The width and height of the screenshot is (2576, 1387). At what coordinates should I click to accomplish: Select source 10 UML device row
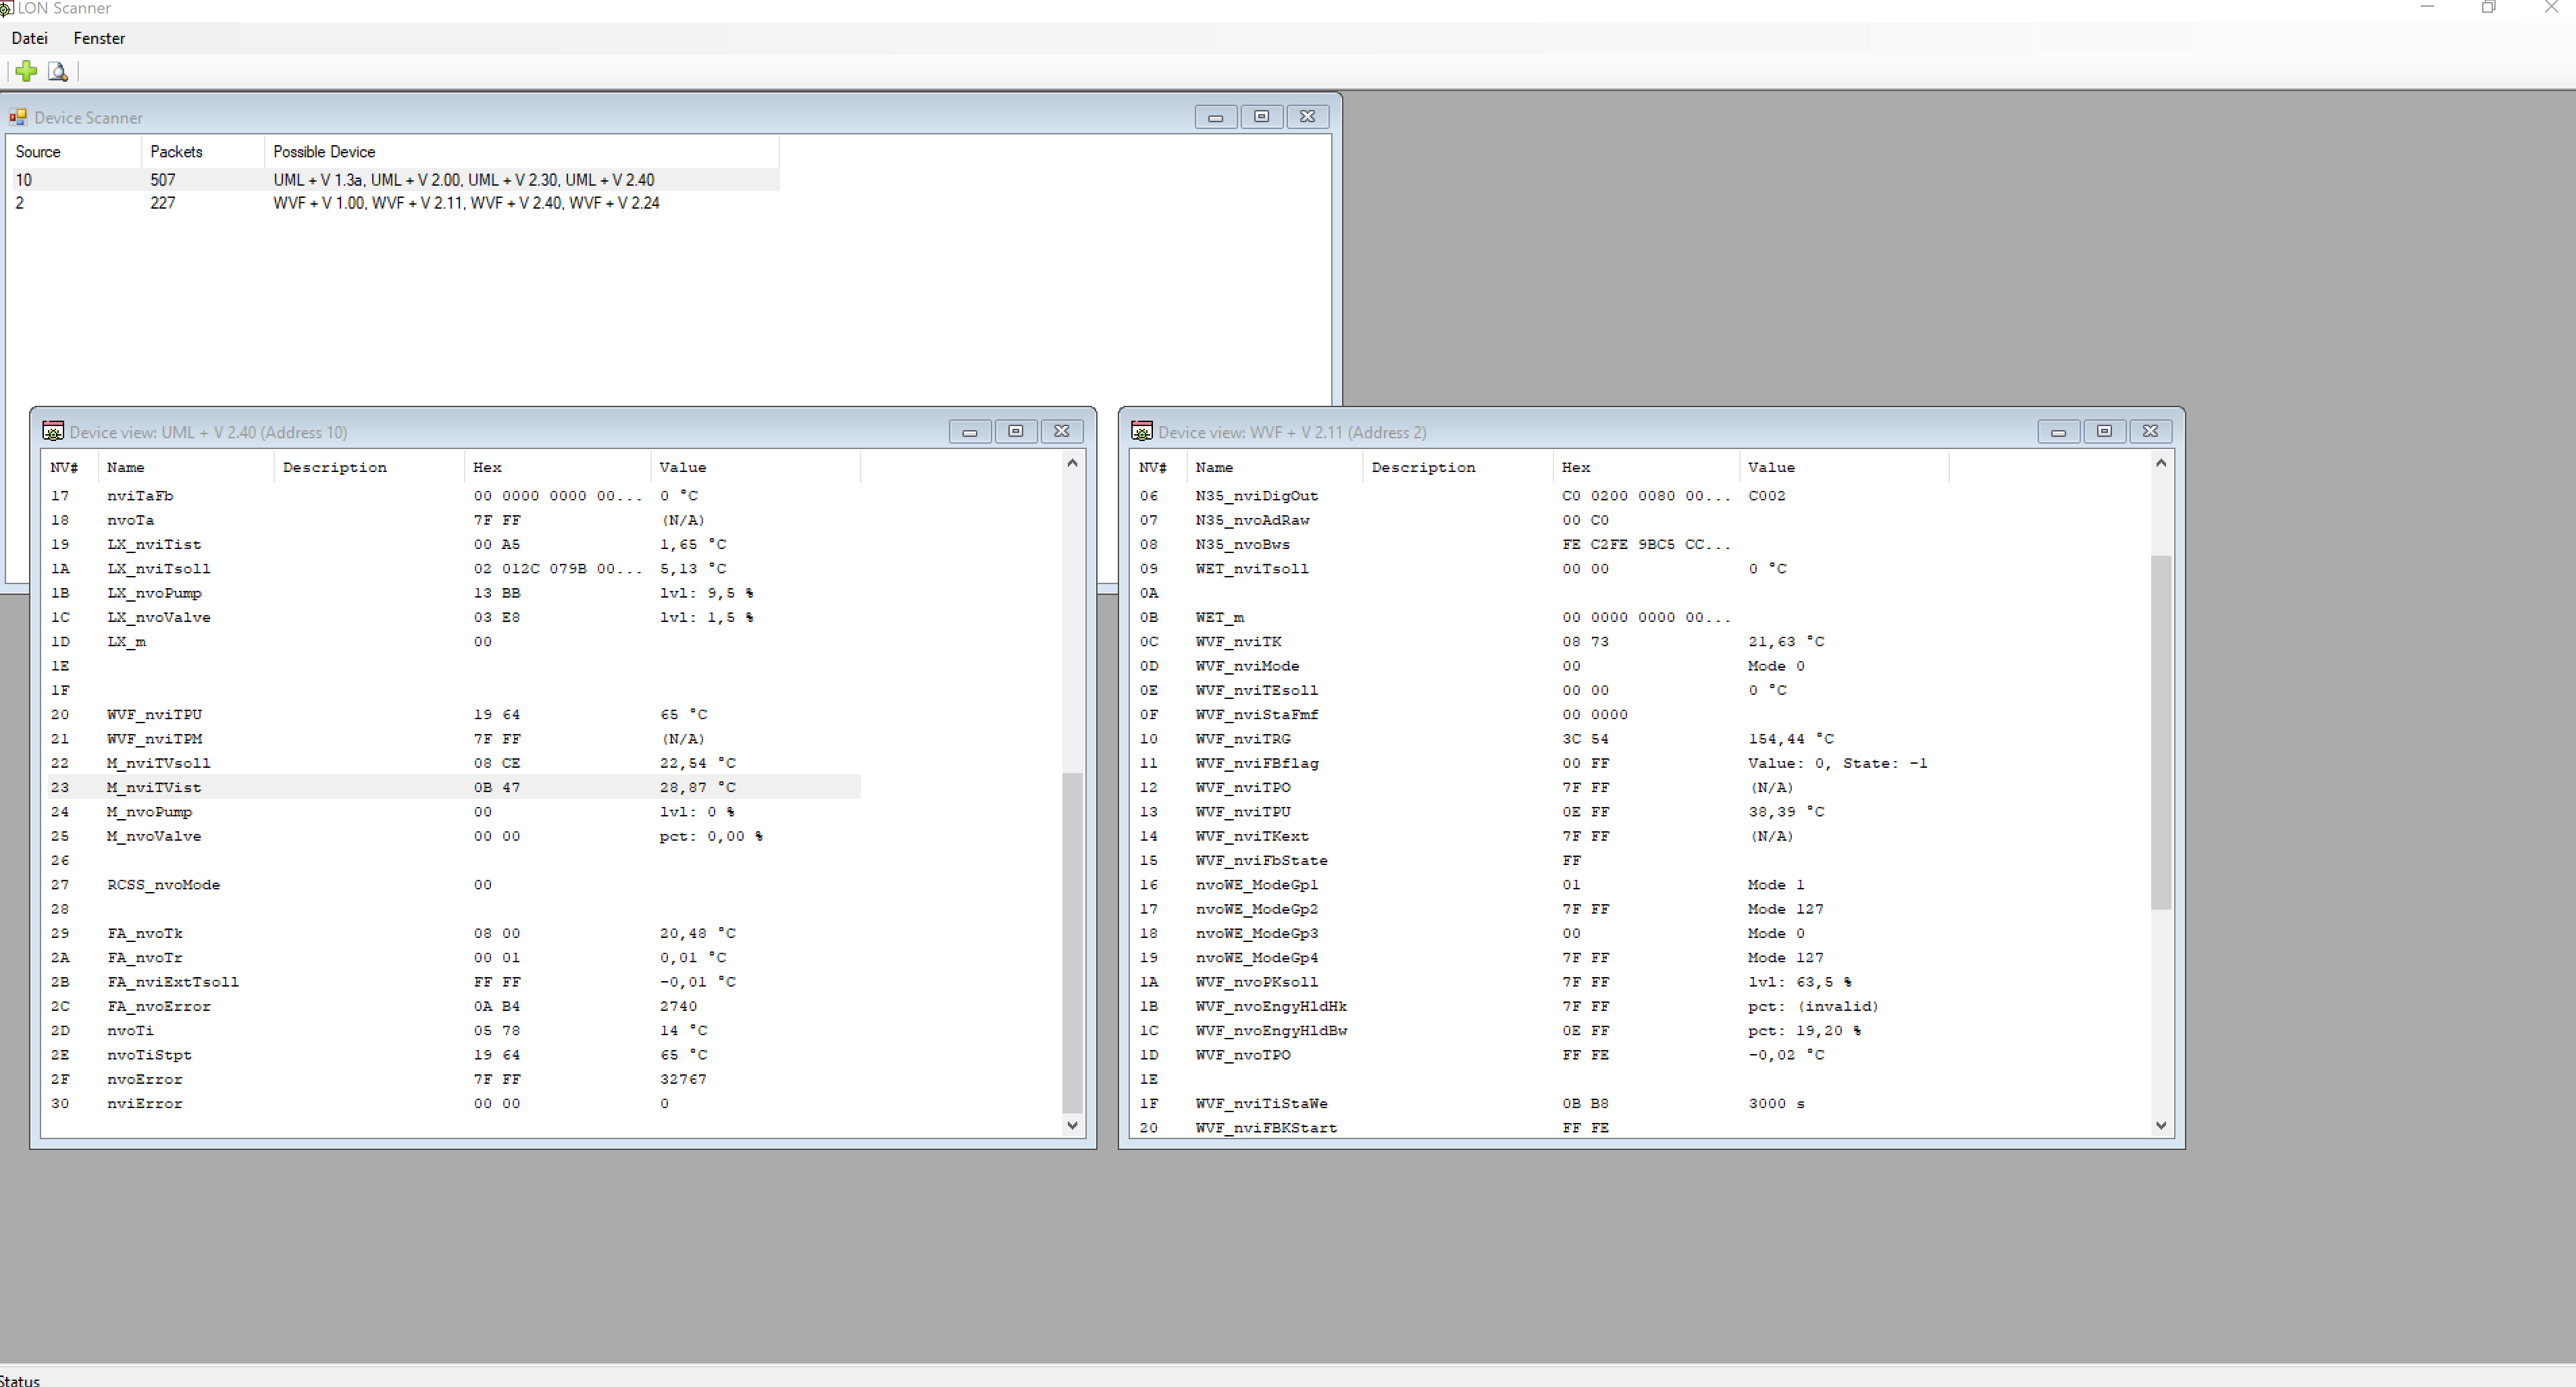395,180
